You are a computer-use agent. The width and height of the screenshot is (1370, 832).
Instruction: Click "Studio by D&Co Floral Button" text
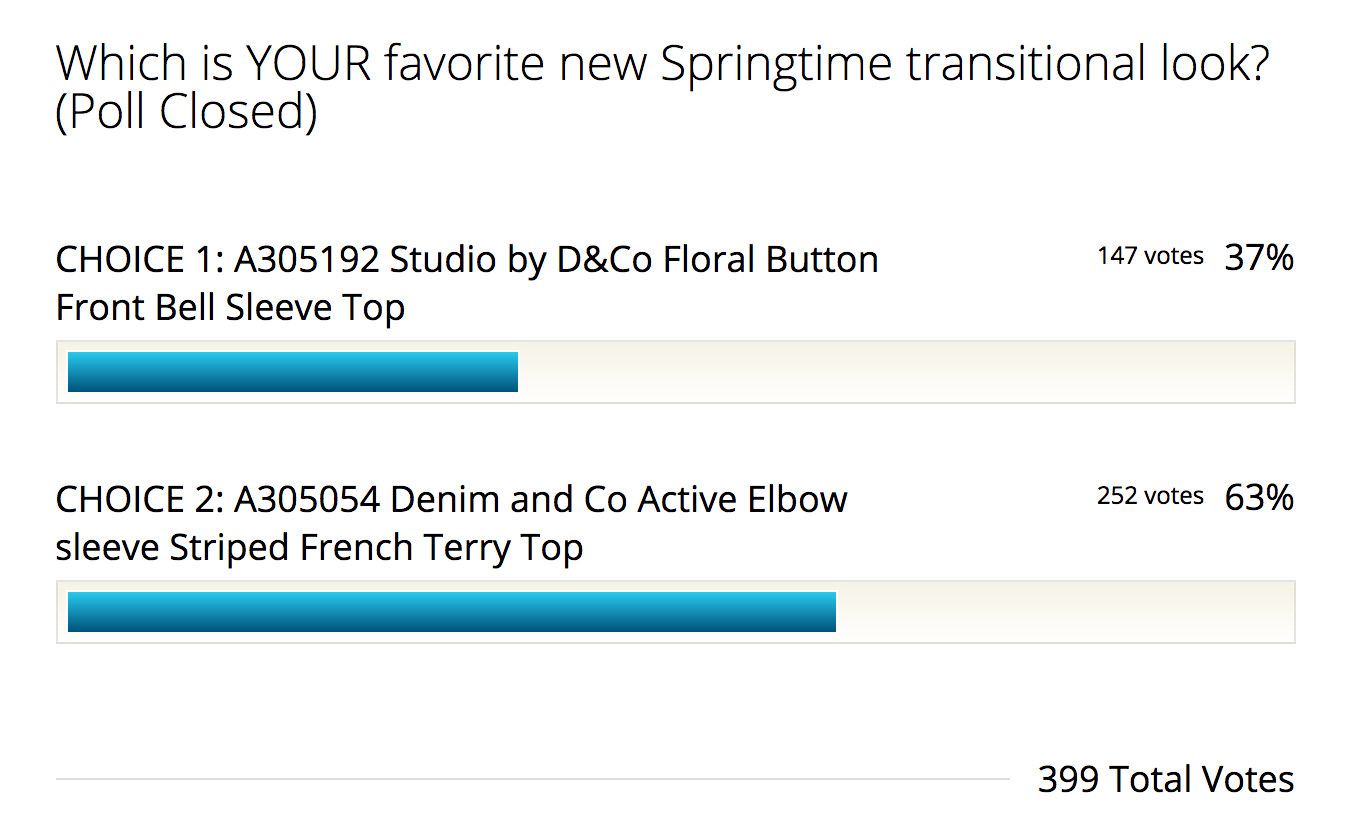point(634,260)
